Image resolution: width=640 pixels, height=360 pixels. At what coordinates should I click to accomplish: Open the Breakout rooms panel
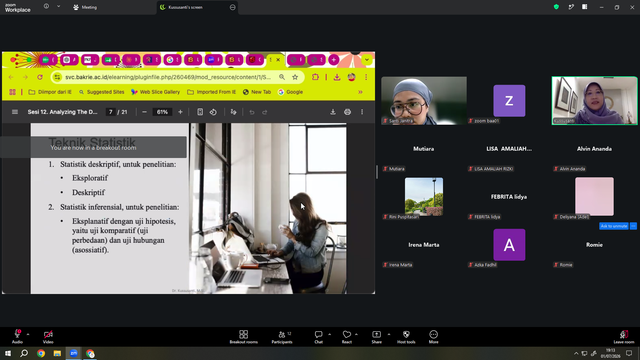243,337
